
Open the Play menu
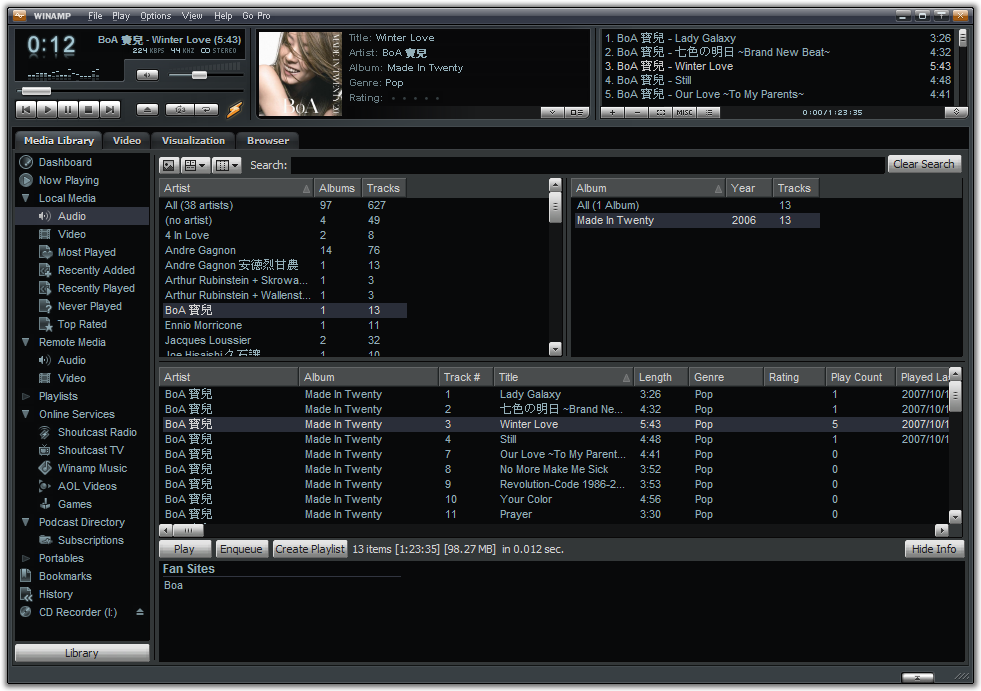[x=121, y=16]
